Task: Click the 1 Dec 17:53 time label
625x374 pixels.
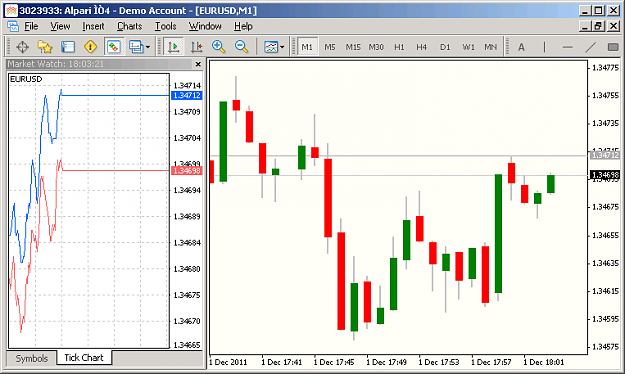Action: (439, 362)
